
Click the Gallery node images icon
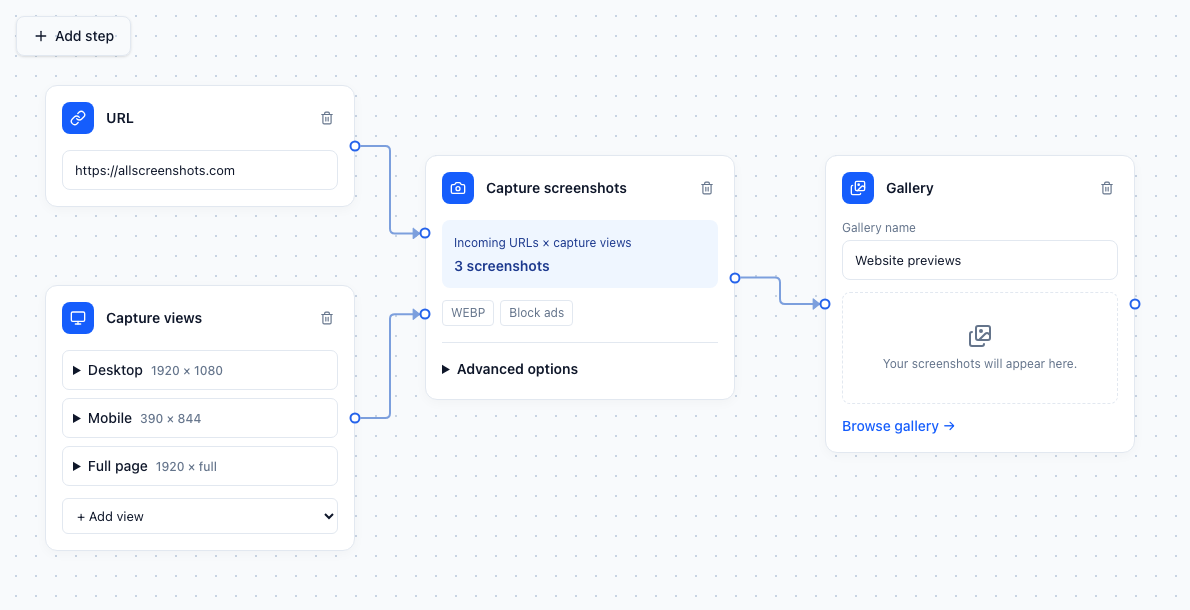click(x=858, y=188)
